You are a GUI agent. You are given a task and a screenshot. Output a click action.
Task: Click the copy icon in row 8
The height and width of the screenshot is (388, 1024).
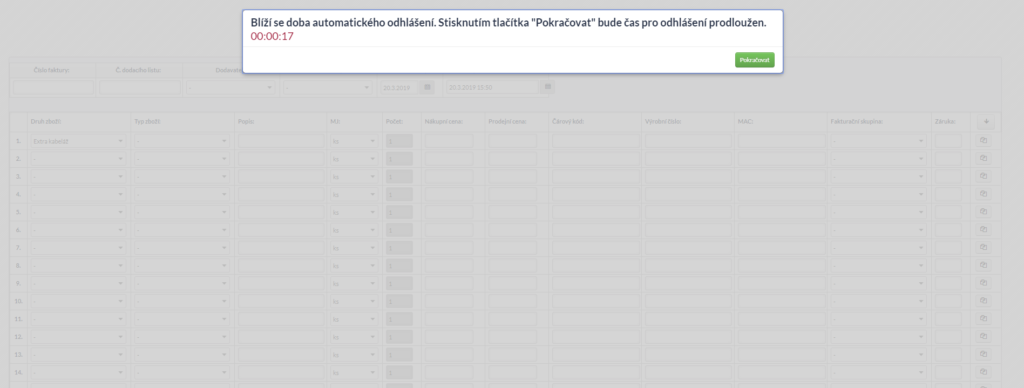983,266
